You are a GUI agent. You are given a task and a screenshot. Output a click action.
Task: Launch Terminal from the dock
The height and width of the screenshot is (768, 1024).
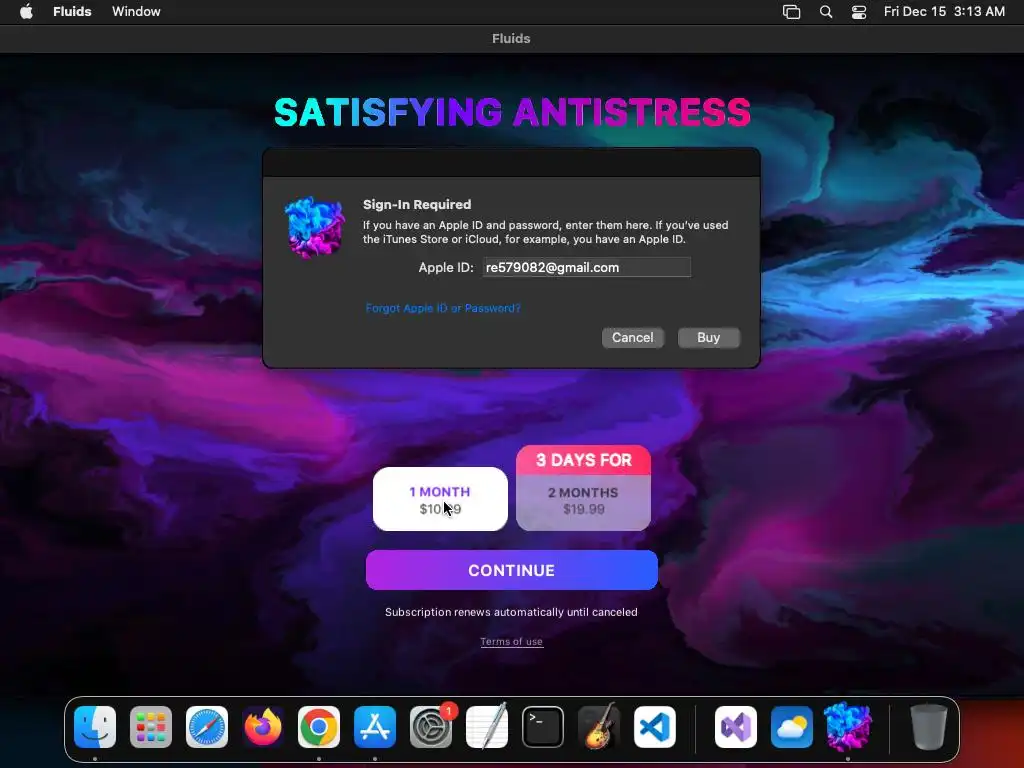point(543,727)
